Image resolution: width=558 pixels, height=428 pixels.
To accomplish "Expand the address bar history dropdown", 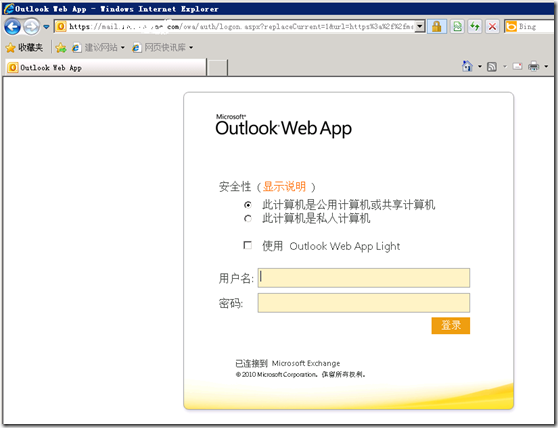I will (420, 26).
